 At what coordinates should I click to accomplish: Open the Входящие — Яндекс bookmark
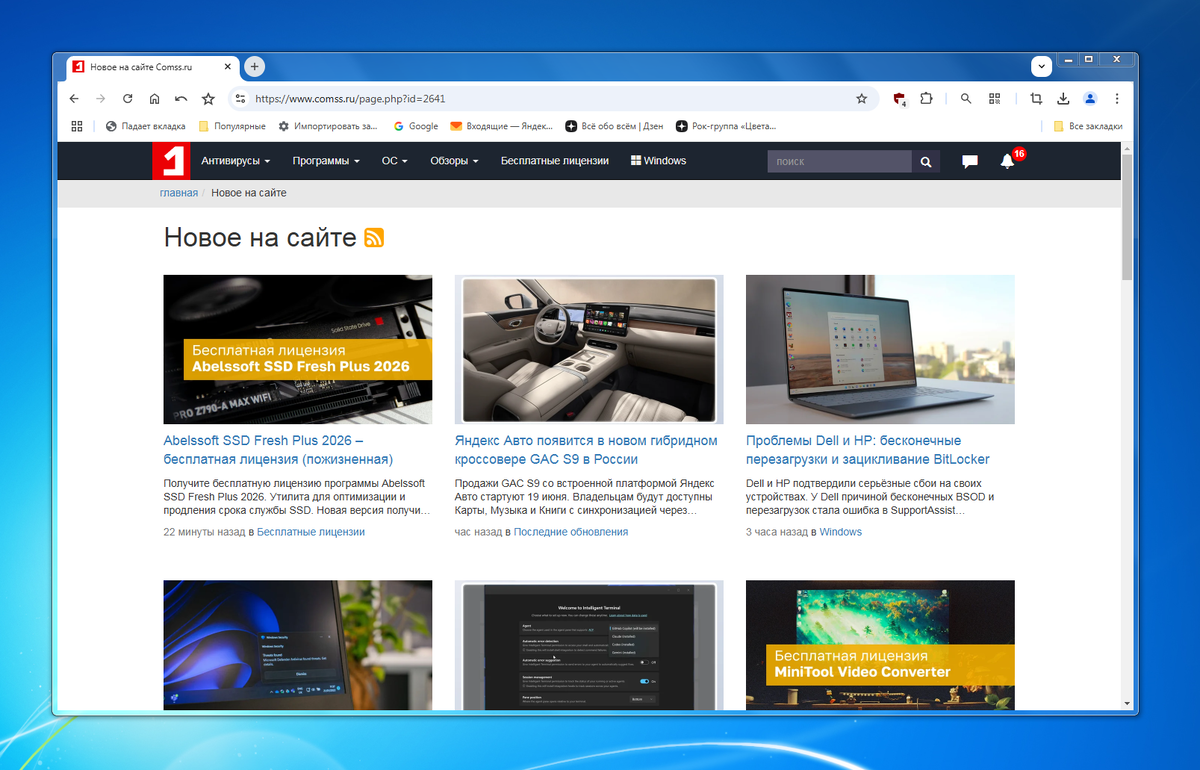pos(501,127)
